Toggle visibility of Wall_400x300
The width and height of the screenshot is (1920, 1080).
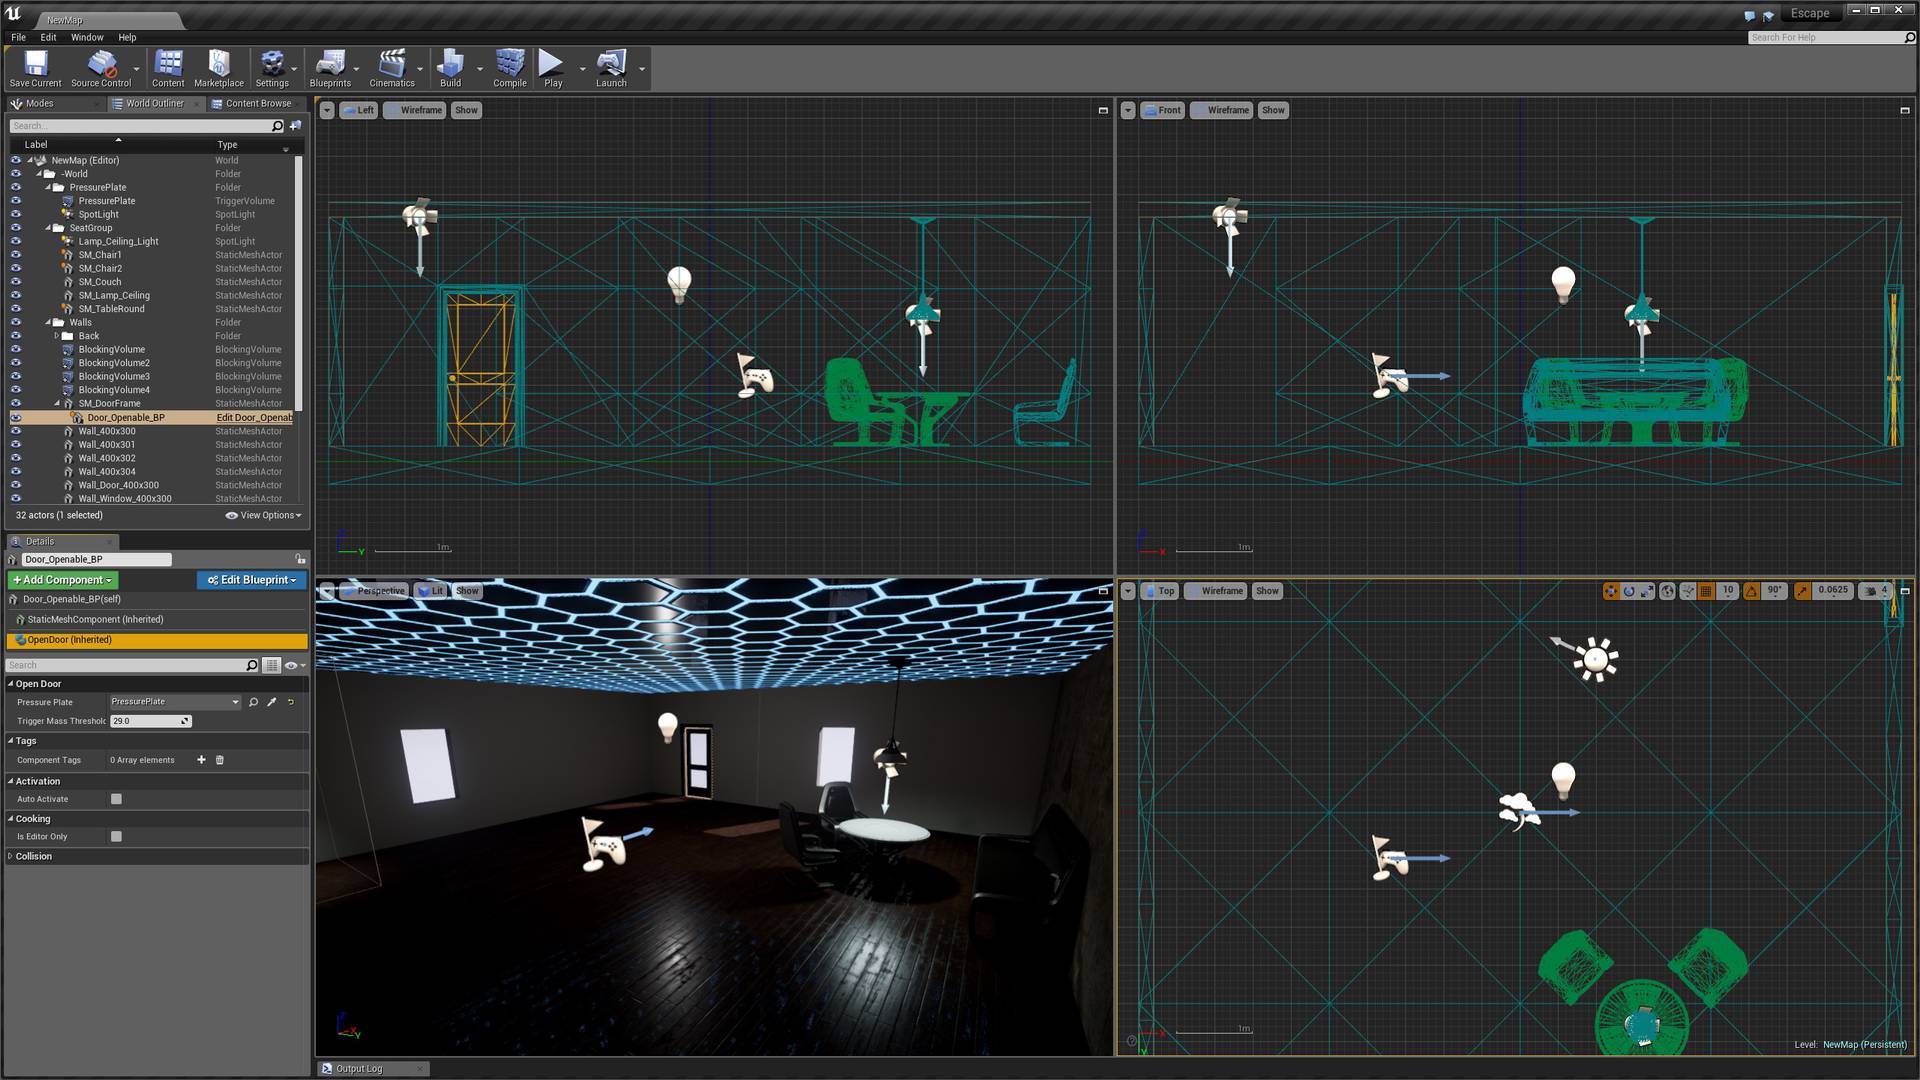point(16,432)
